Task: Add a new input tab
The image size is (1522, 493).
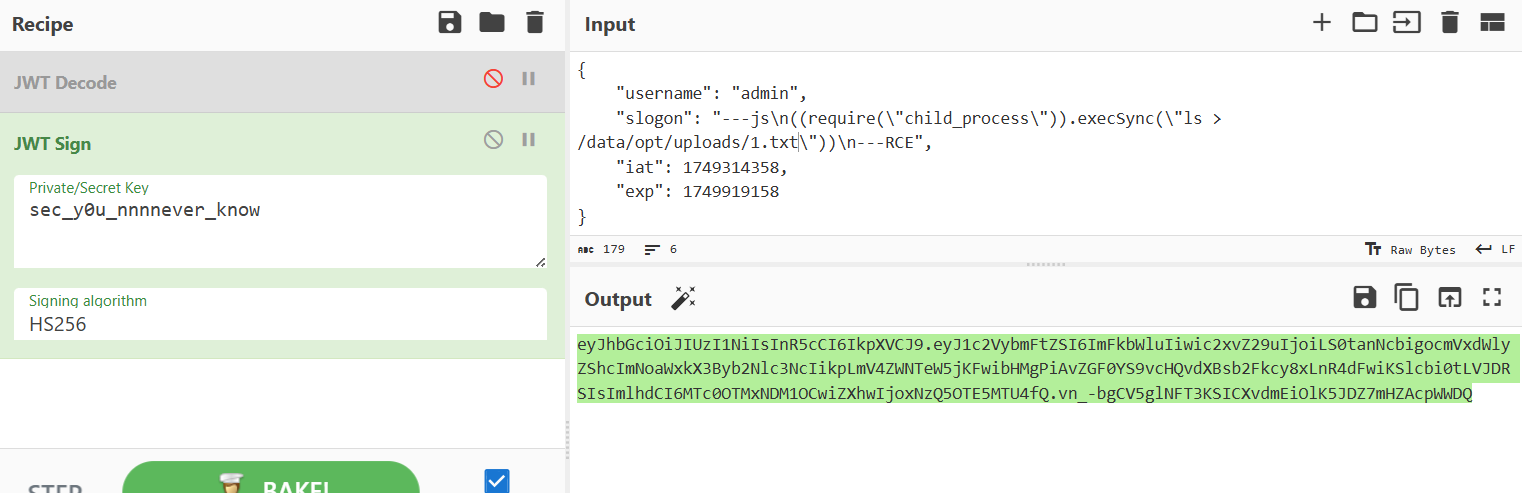Action: [1322, 22]
